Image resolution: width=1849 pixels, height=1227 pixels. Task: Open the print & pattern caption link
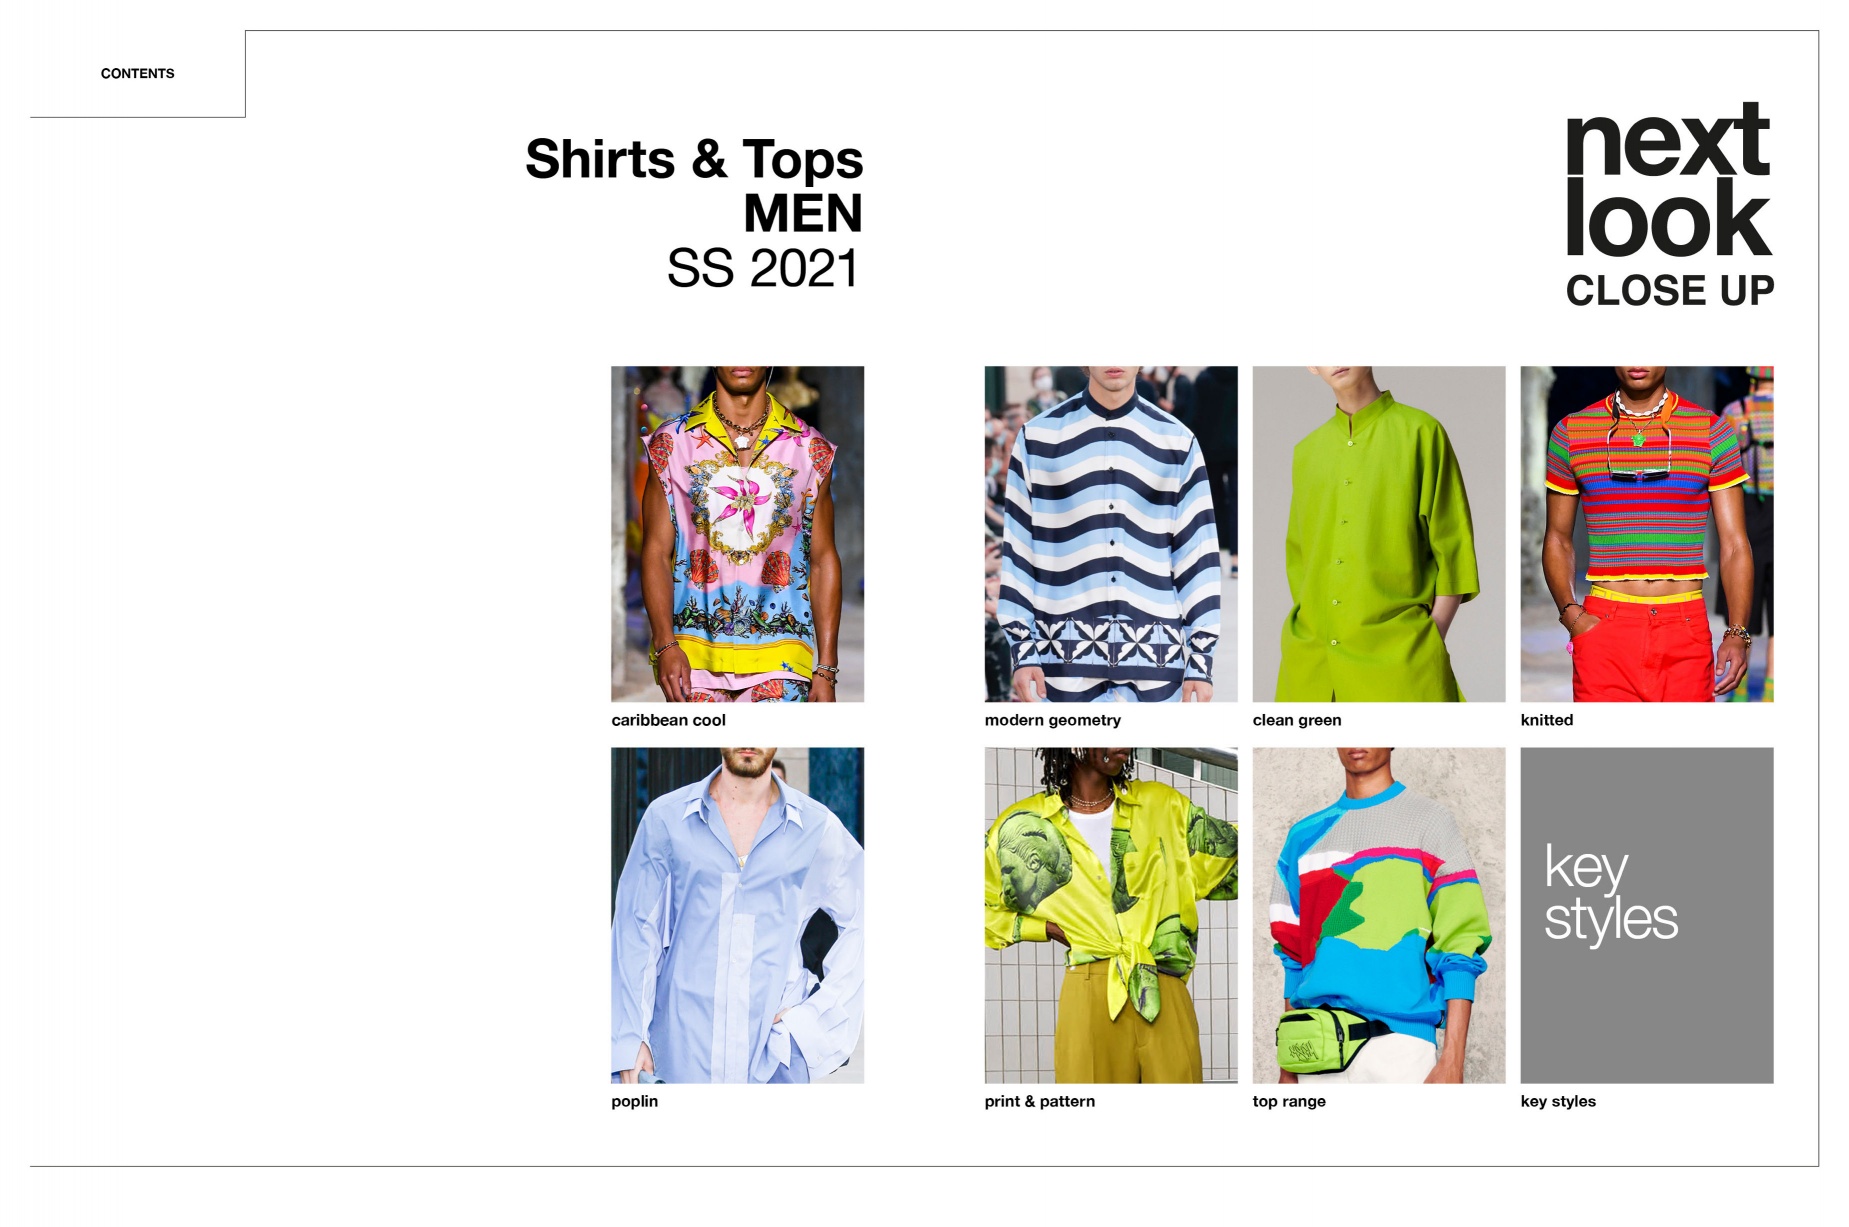(1039, 1101)
